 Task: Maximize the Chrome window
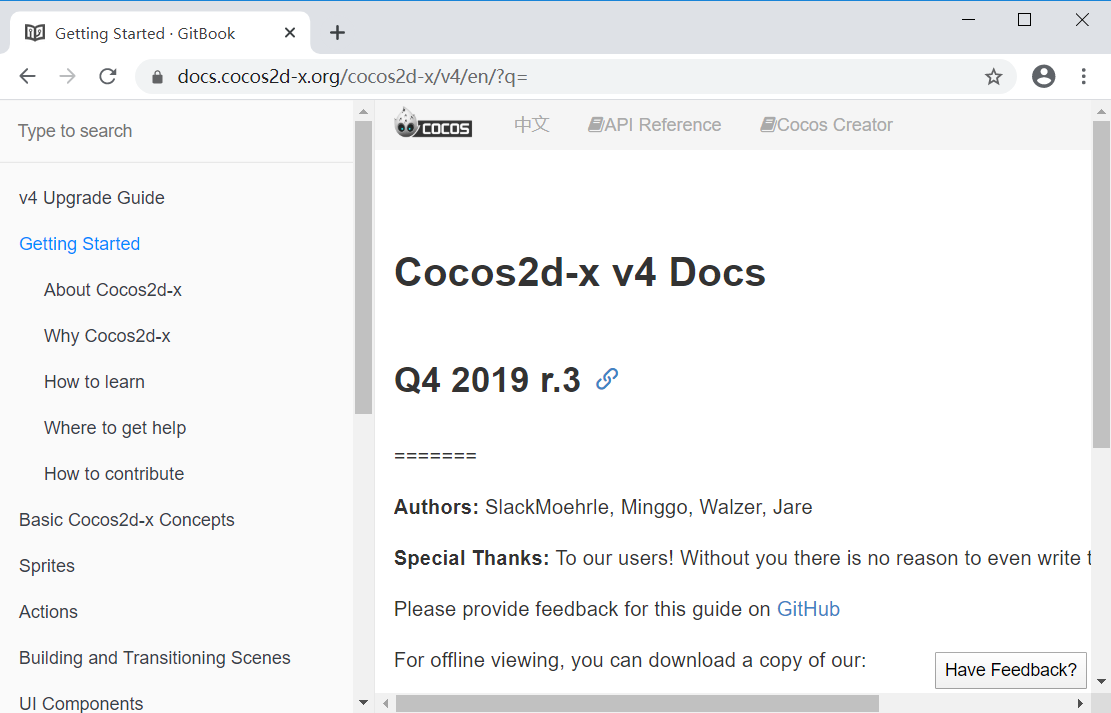(x=1025, y=20)
